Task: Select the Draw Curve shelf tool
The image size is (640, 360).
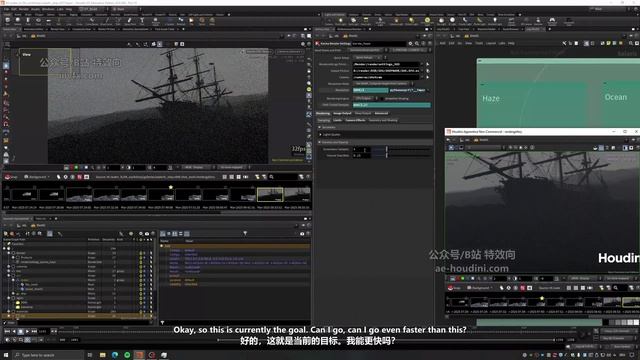Action: pos(106,20)
